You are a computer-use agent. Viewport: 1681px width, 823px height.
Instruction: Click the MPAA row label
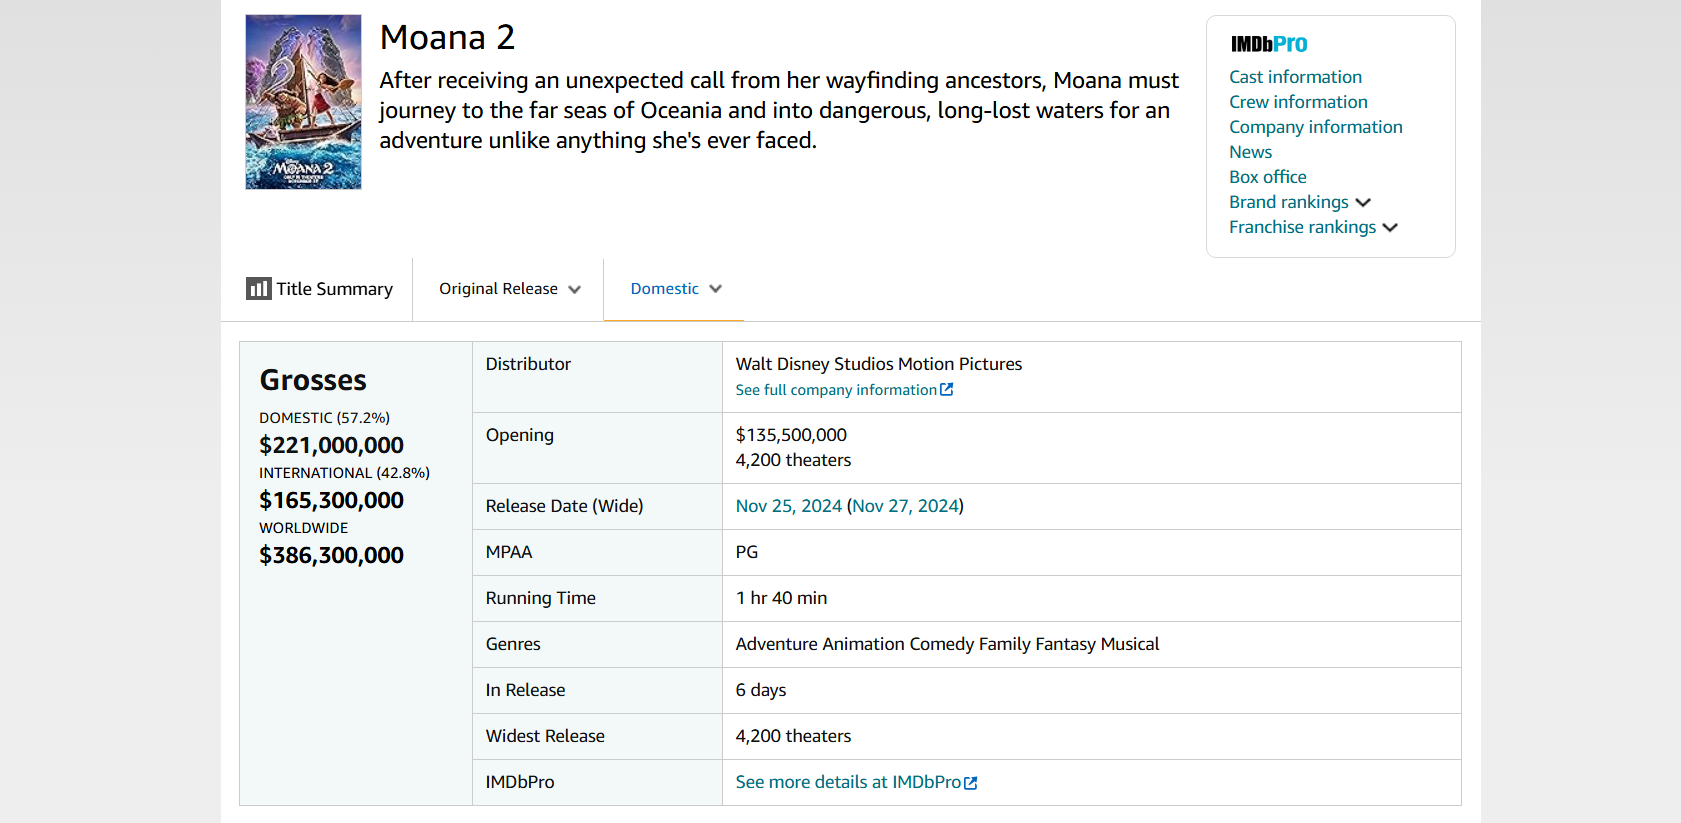point(509,552)
